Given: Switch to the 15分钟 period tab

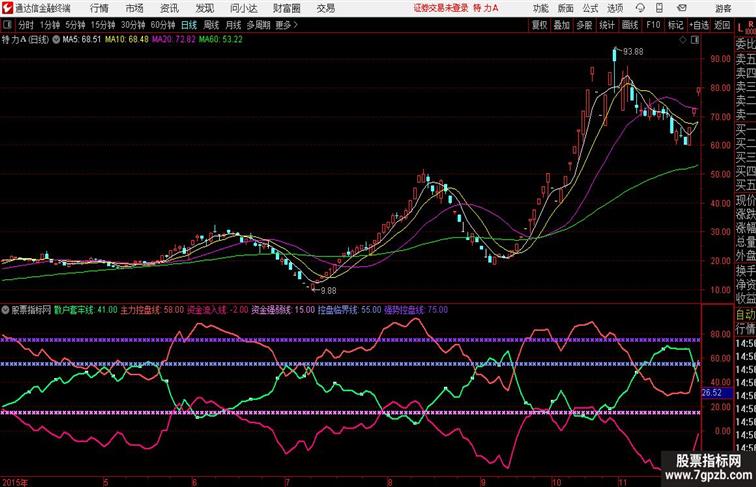Looking at the screenshot, I should (103, 25).
